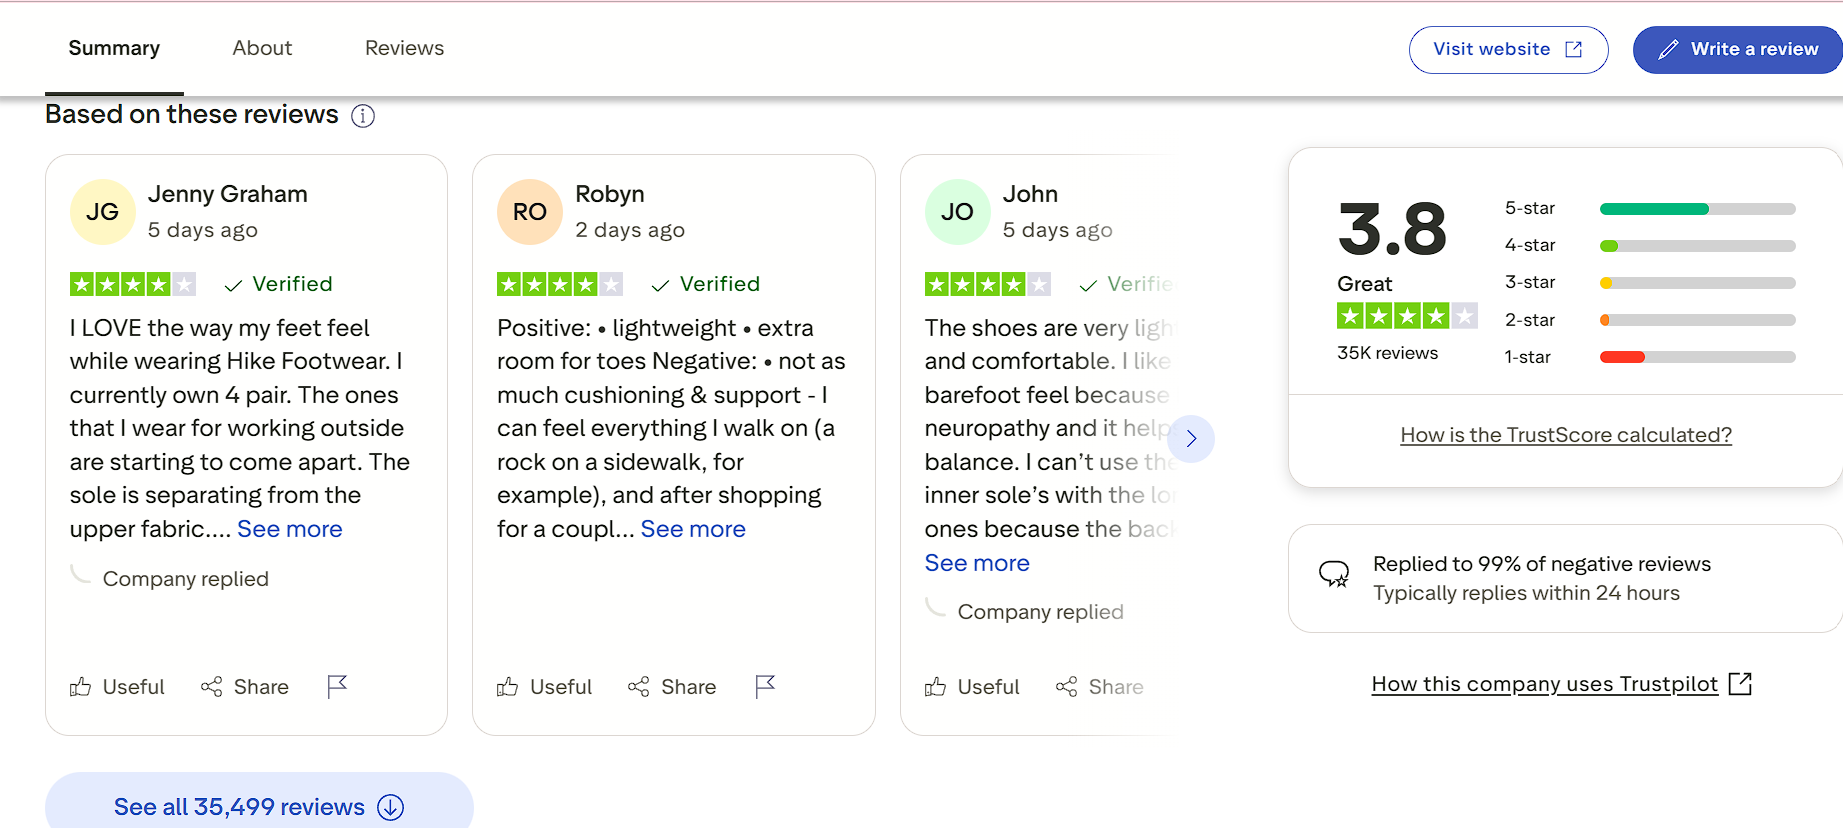Open the Reviews tab
The image size is (1843, 828).
point(404,48)
